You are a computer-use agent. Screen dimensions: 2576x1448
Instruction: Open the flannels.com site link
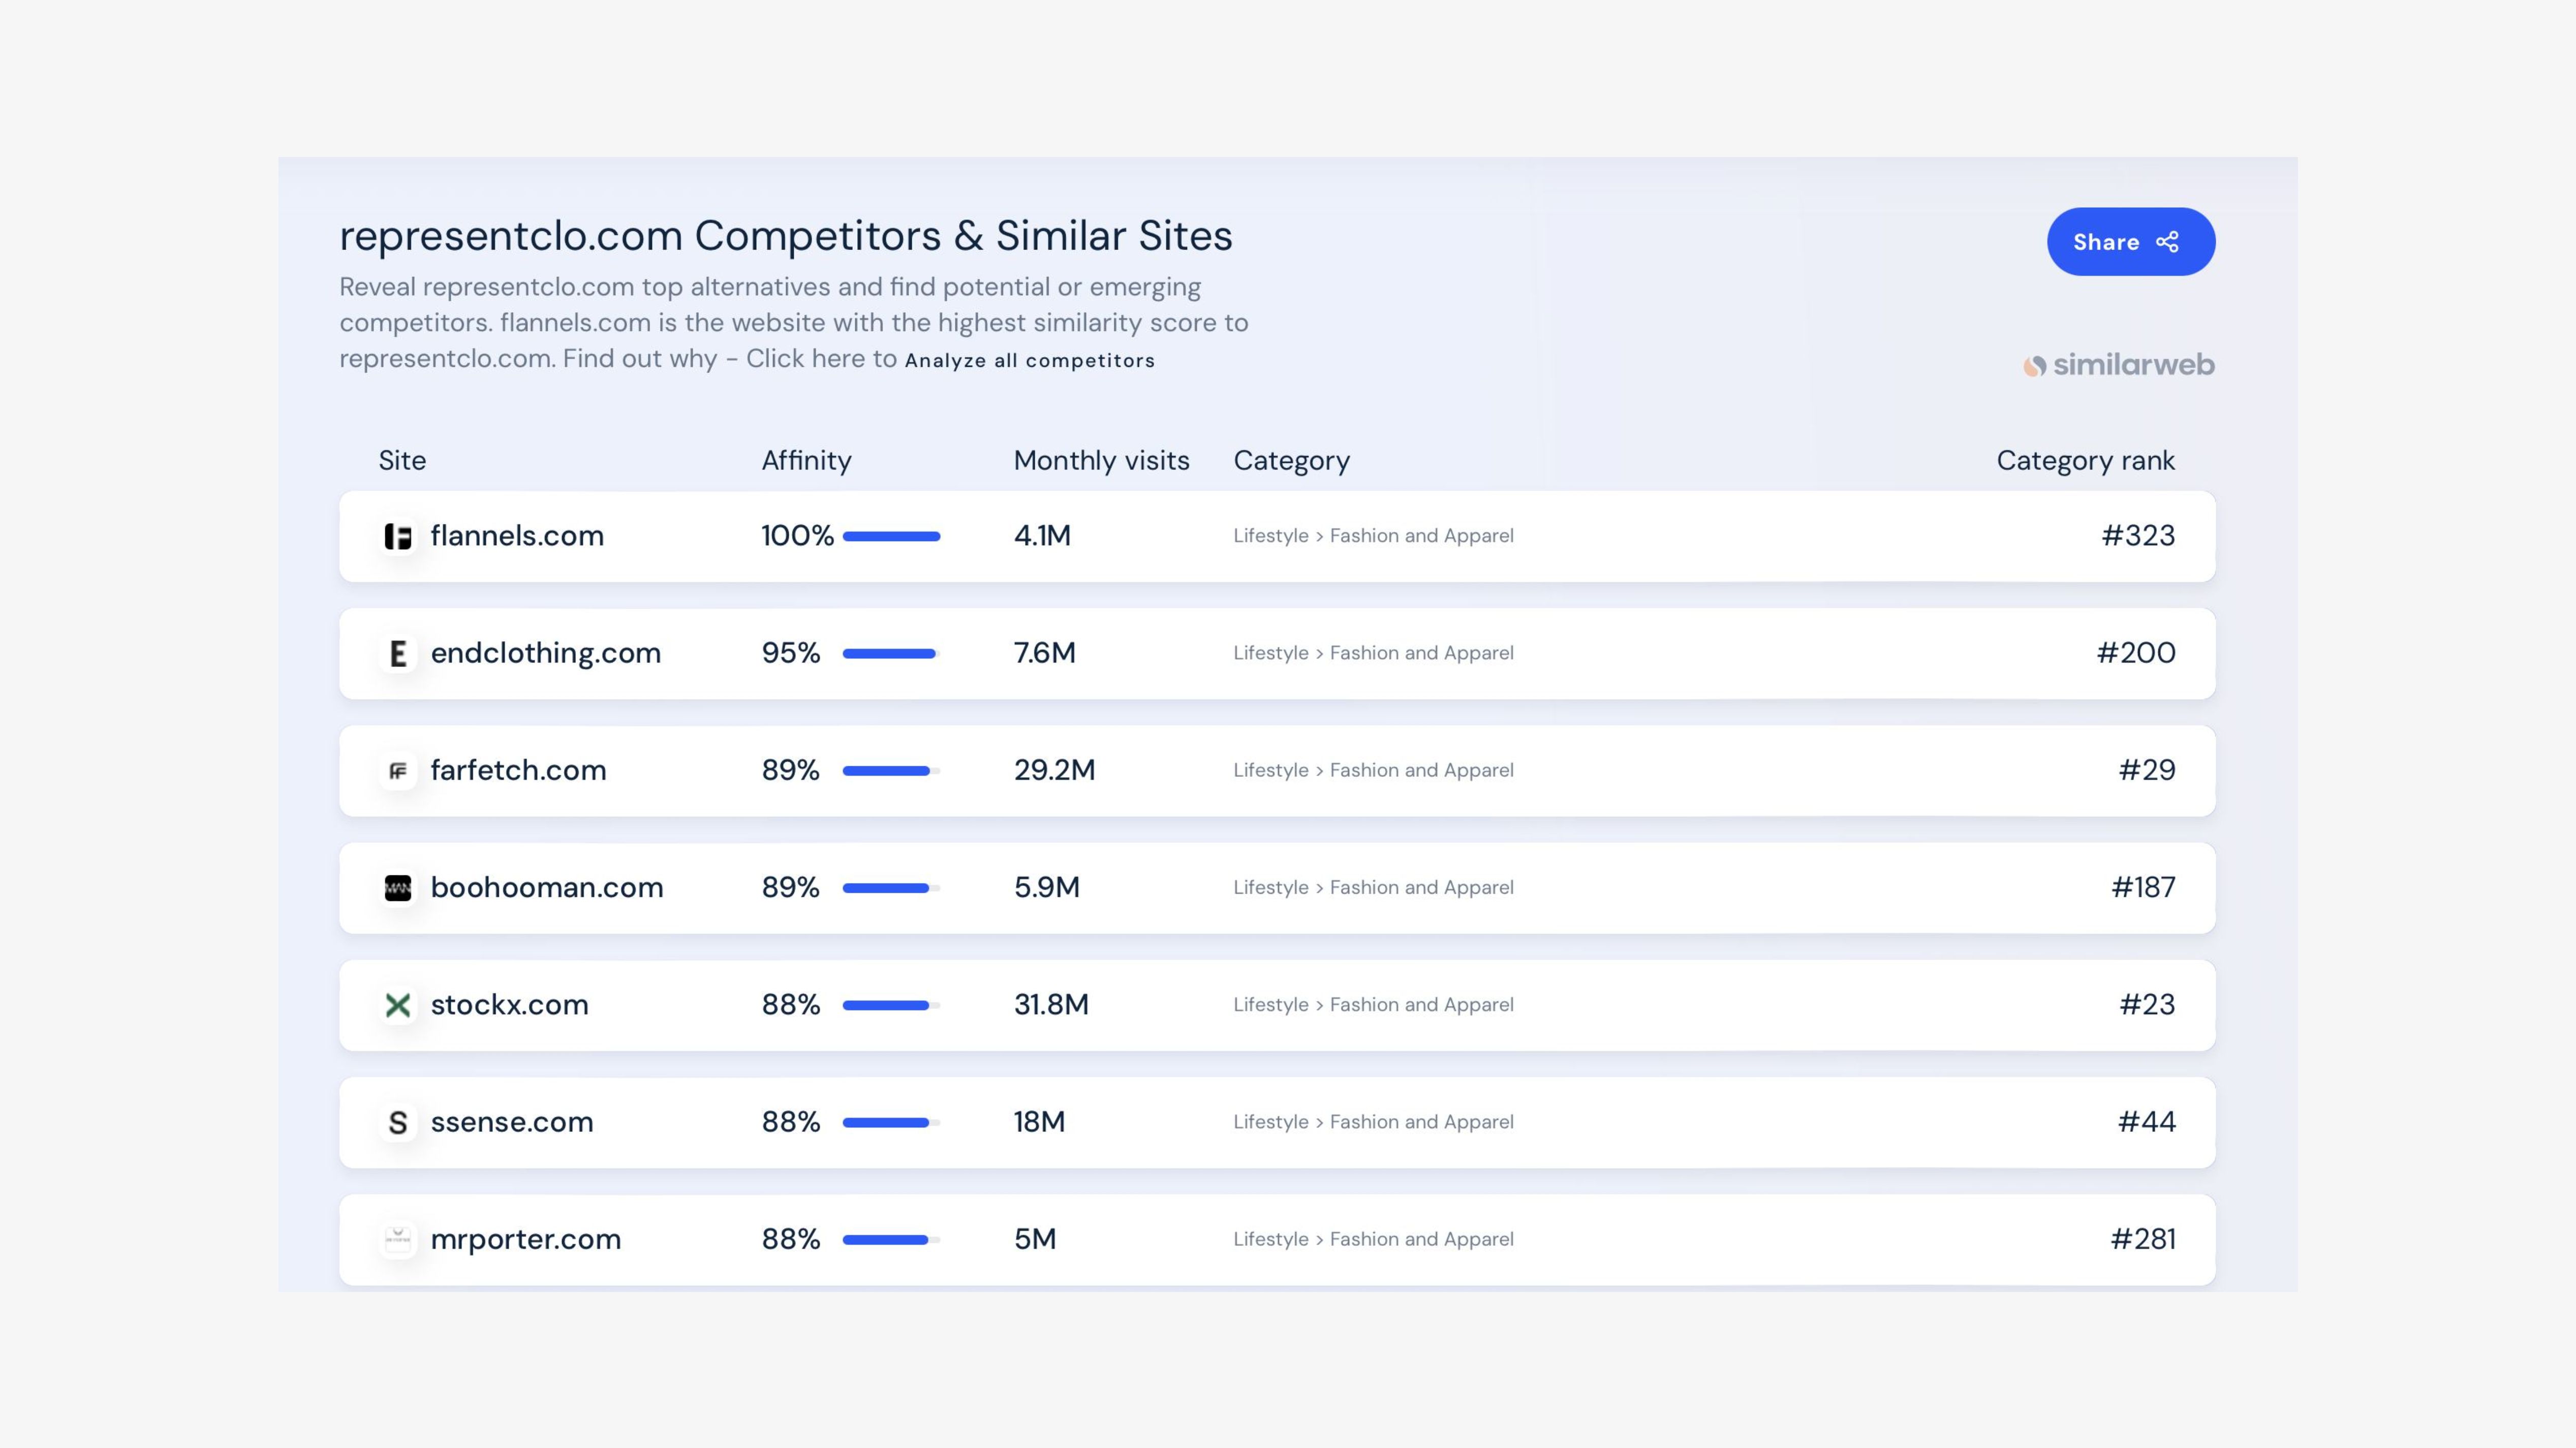pos(517,536)
